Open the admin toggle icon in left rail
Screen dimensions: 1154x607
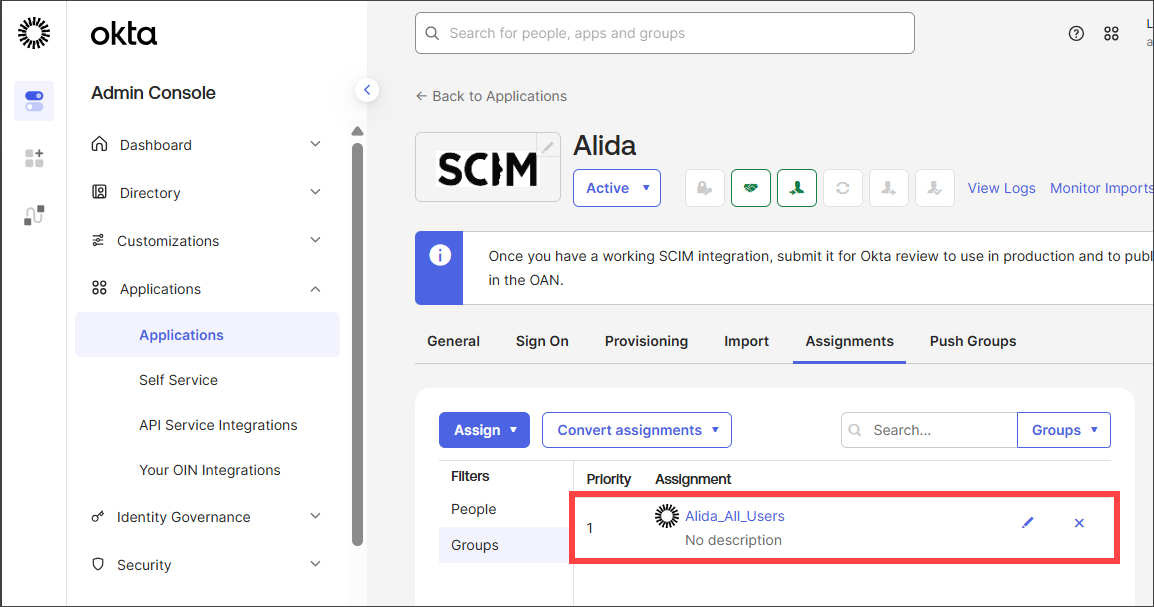point(34,101)
